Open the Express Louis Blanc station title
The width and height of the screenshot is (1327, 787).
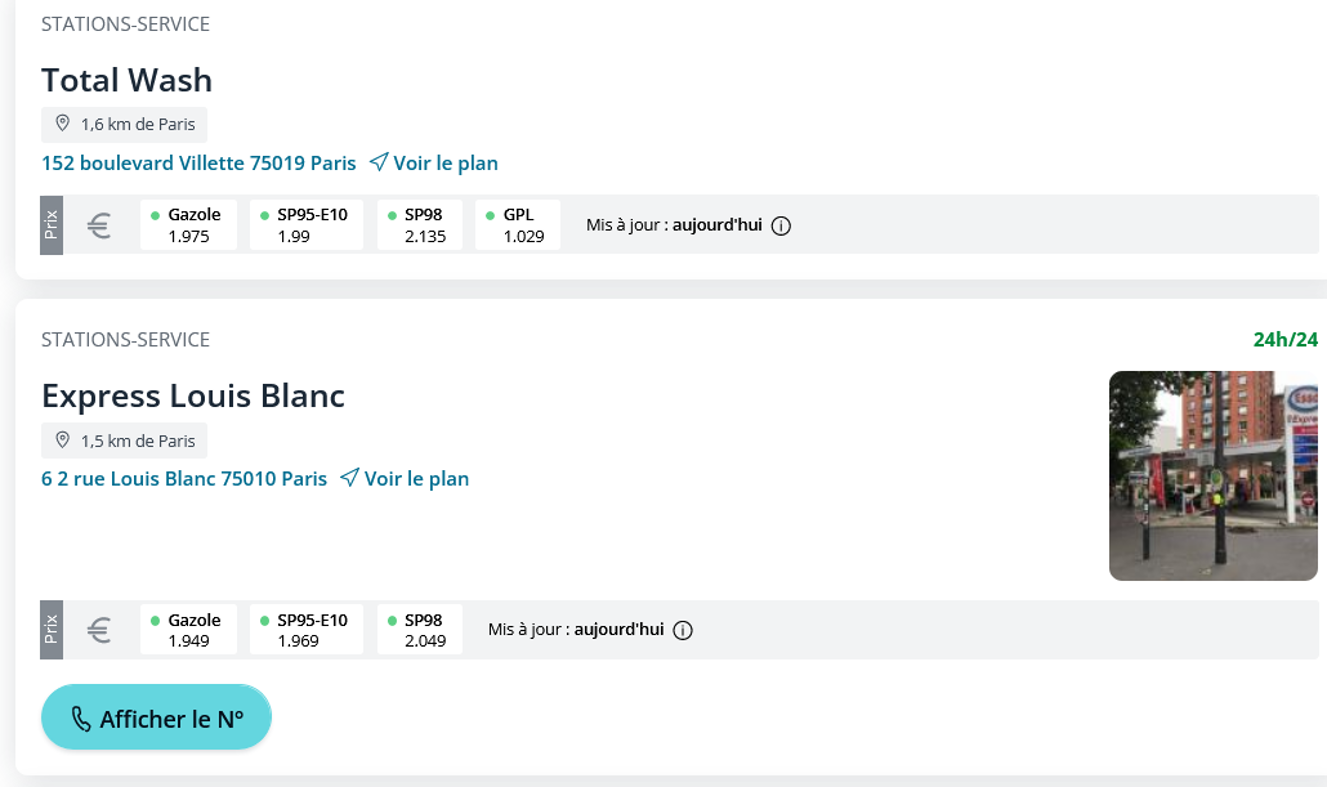pyautogui.click(x=193, y=396)
